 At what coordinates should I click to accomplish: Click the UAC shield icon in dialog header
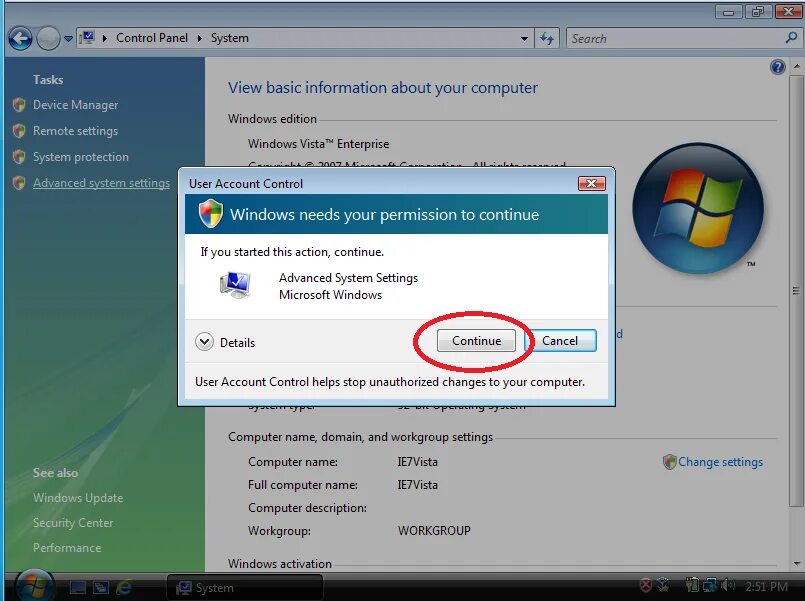coord(211,214)
